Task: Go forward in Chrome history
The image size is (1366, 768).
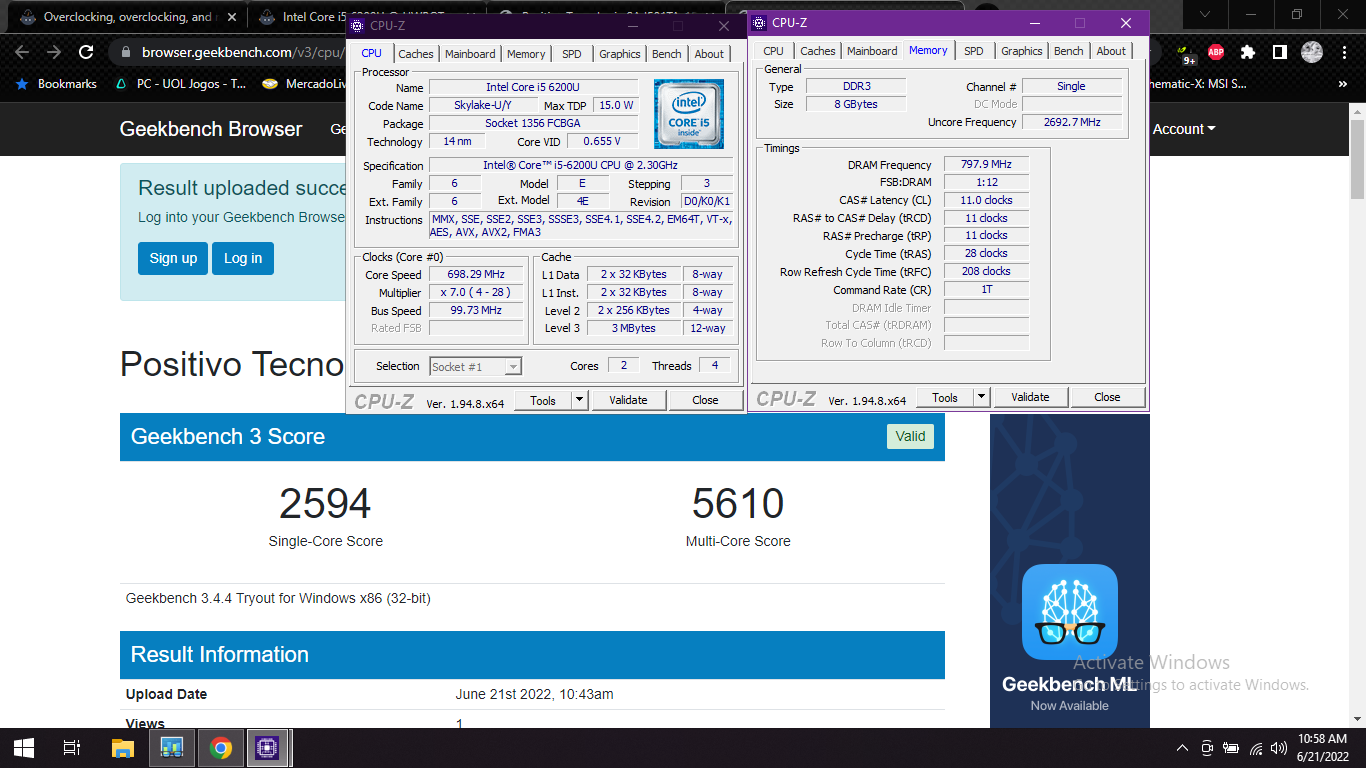Action: [x=54, y=52]
